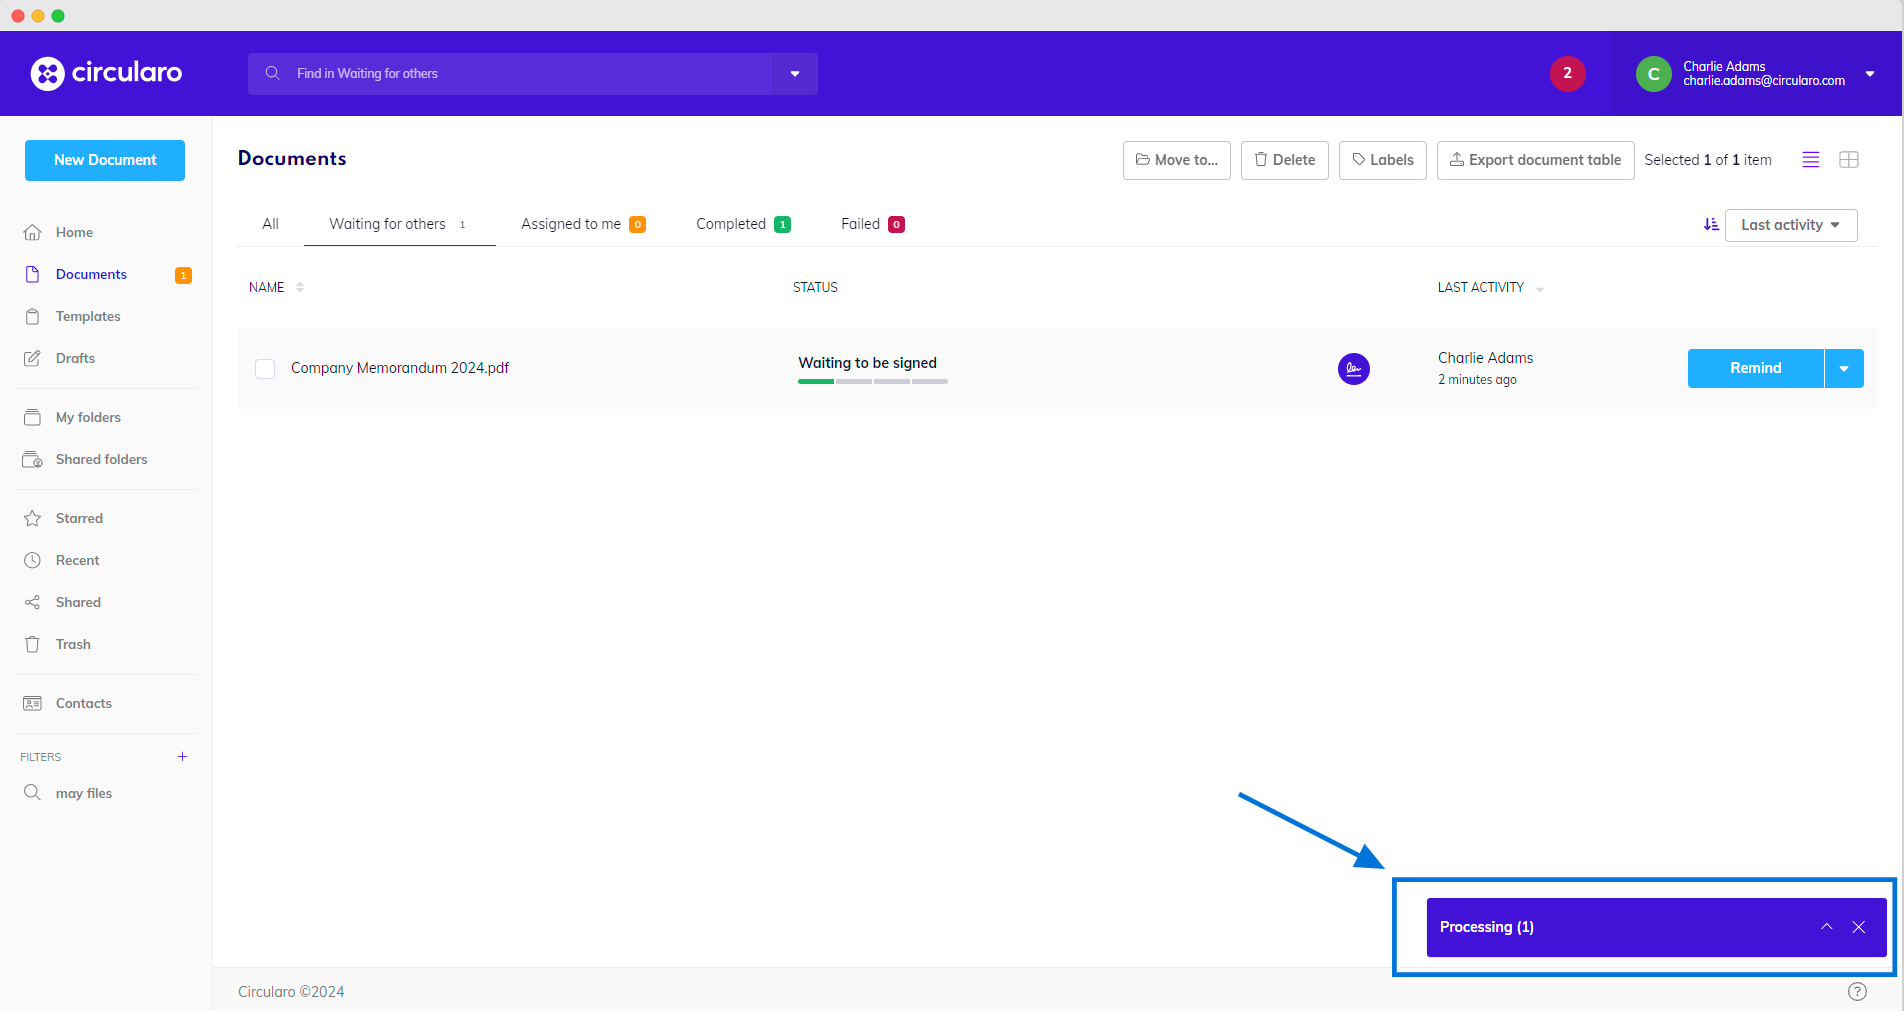Screen dimensions: 1904x1011
Task: Click the signature icon on document row
Action: (x=1353, y=369)
